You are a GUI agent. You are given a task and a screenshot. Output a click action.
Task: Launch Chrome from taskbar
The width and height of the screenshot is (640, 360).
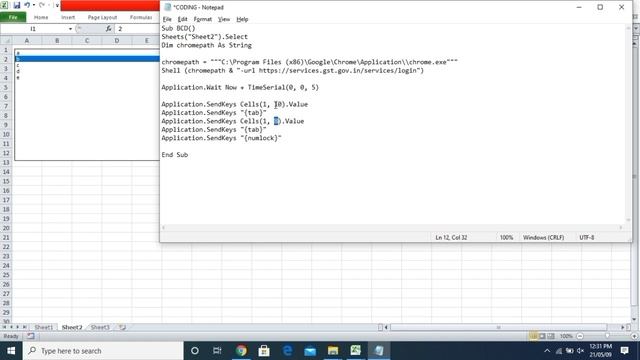[x=241, y=351]
